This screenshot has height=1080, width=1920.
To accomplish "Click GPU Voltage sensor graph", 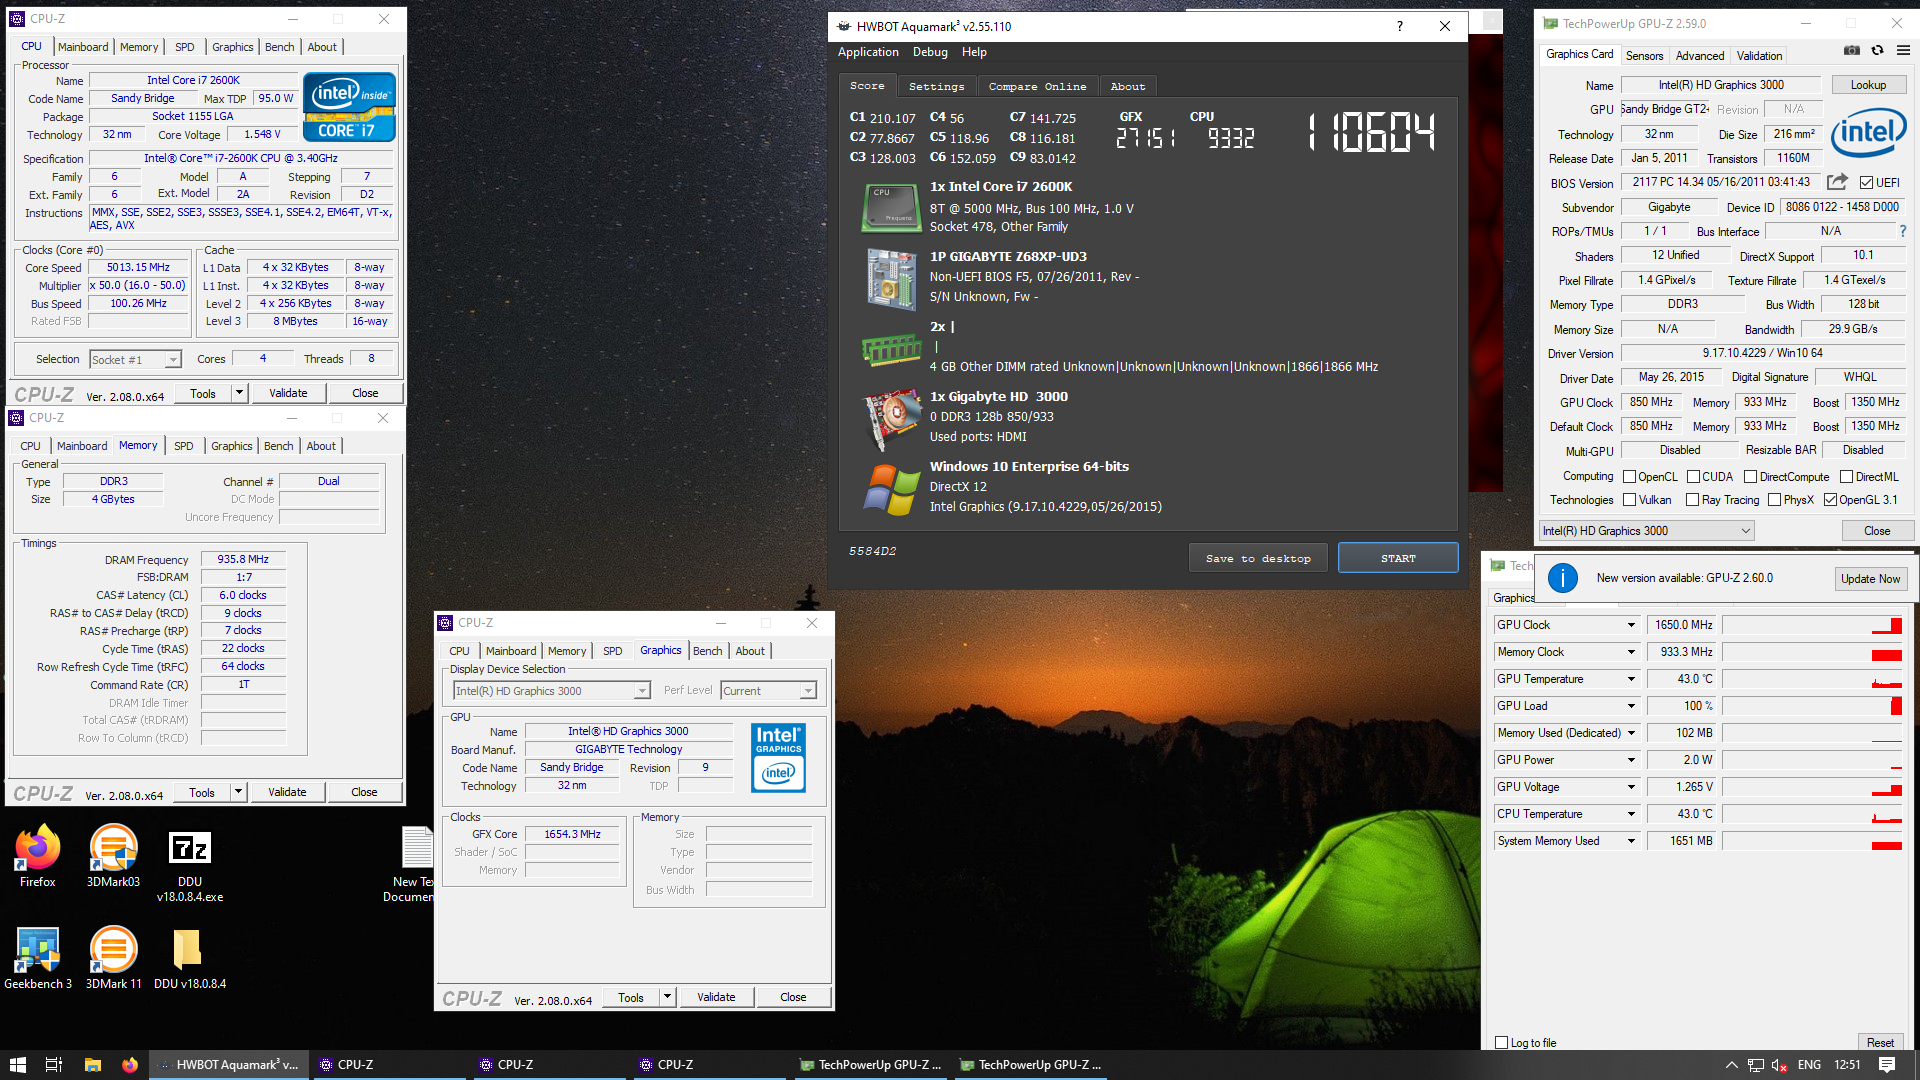I will (x=1812, y=787).
